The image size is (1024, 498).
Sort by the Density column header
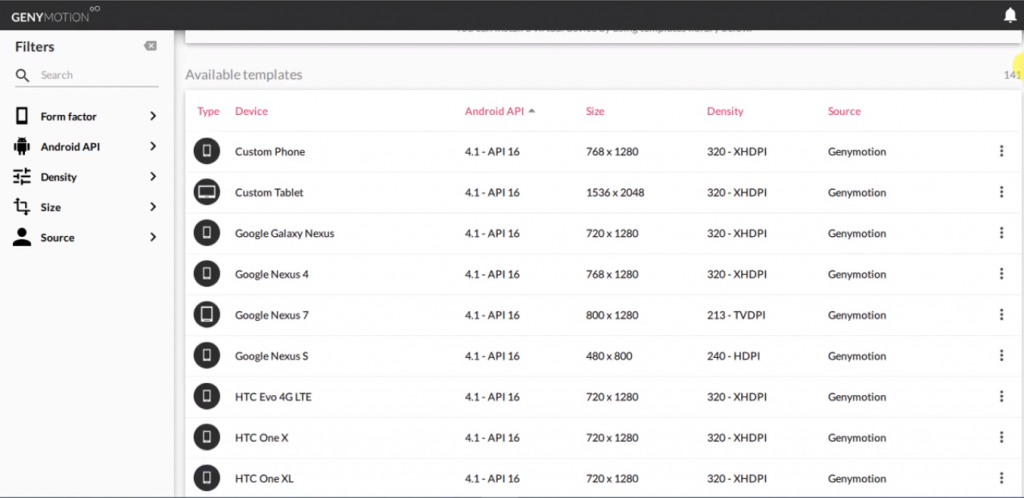[x=725, y=112]
